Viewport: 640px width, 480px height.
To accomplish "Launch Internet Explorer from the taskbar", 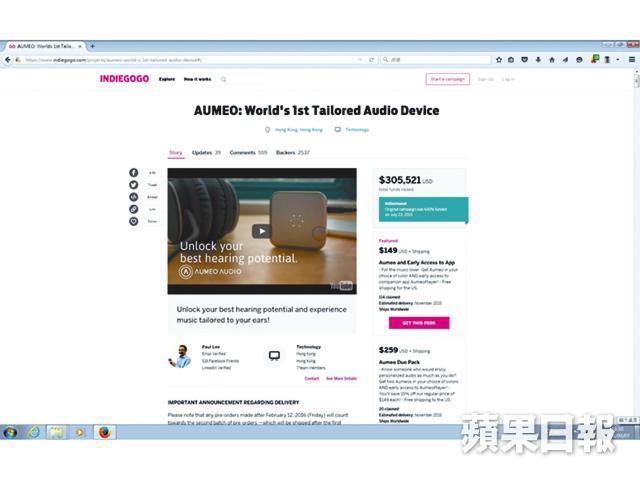I will click(34, 432).
